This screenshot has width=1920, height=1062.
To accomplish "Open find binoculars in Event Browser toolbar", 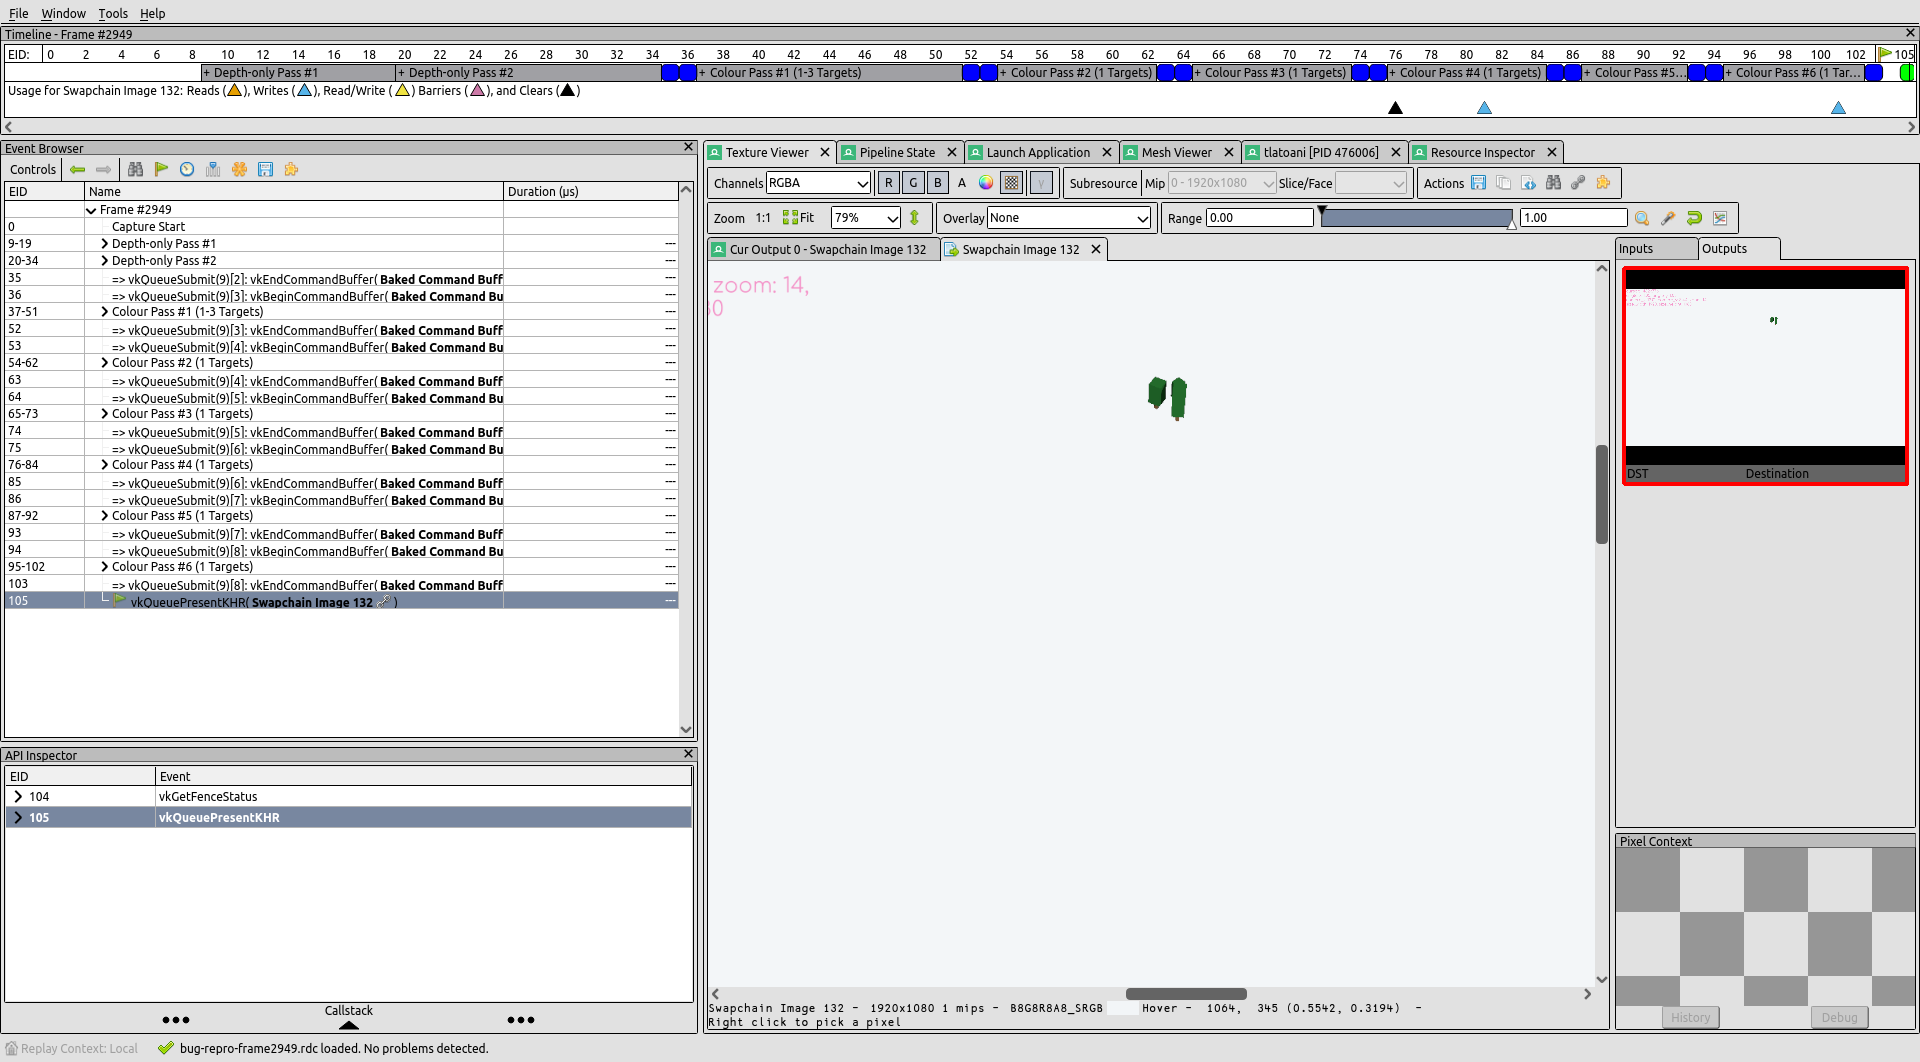I will click(135, 170).
